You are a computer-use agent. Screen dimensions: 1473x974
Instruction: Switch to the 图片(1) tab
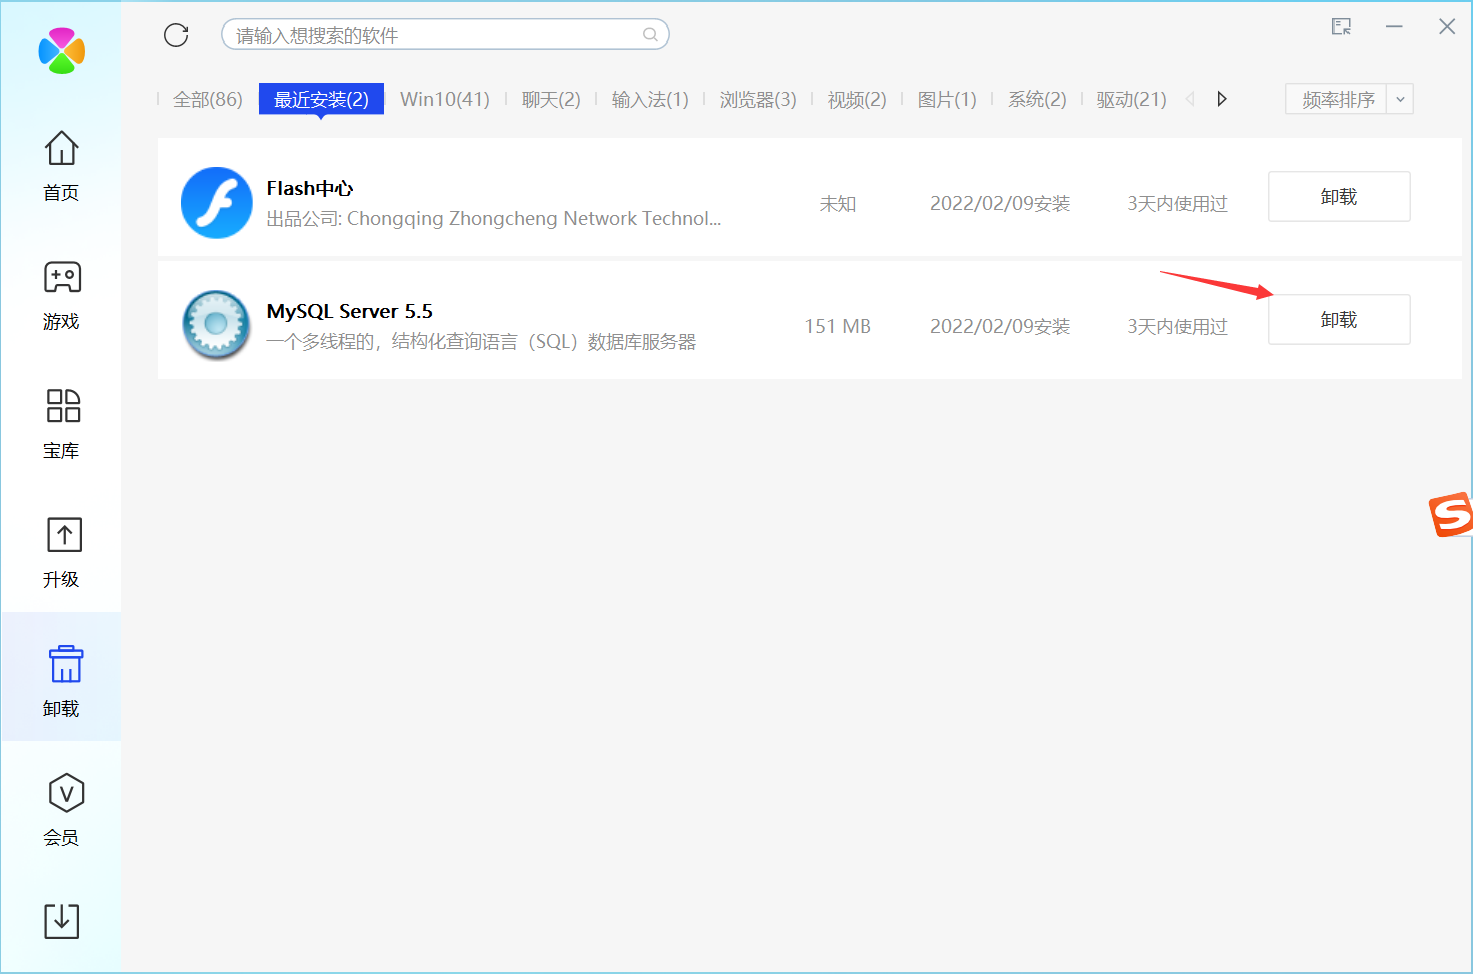[947, 99]
